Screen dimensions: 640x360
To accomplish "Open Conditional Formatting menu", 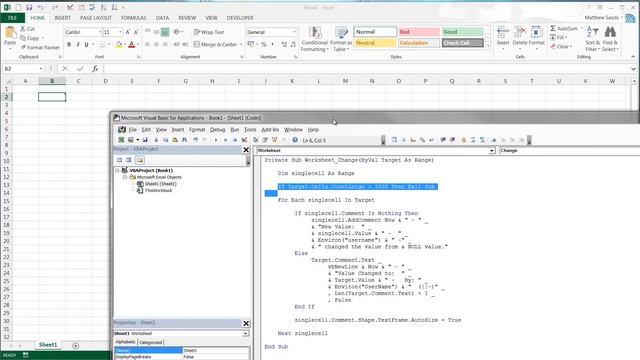I will point(314,39).
